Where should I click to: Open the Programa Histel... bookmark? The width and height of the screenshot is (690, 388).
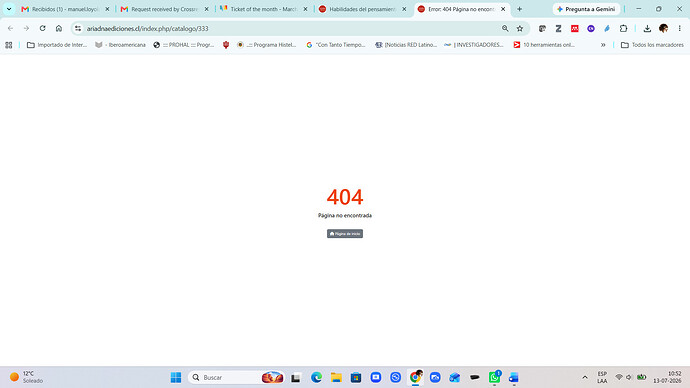(266, 45)
